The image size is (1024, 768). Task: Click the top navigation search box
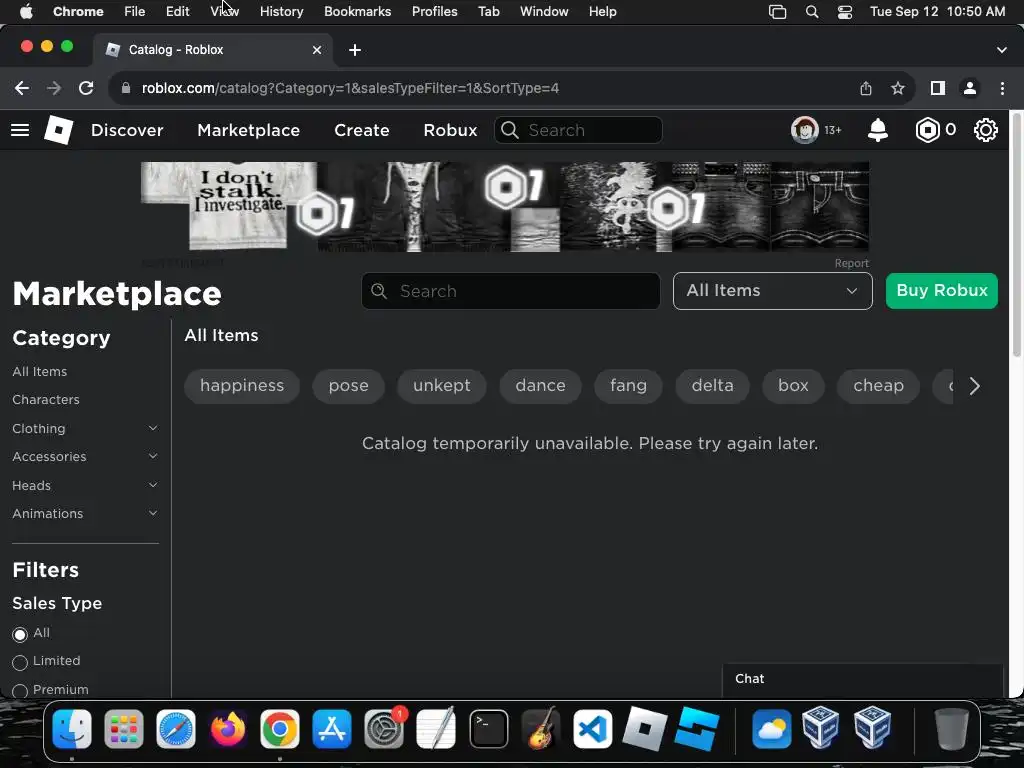[x=579, y=130]
